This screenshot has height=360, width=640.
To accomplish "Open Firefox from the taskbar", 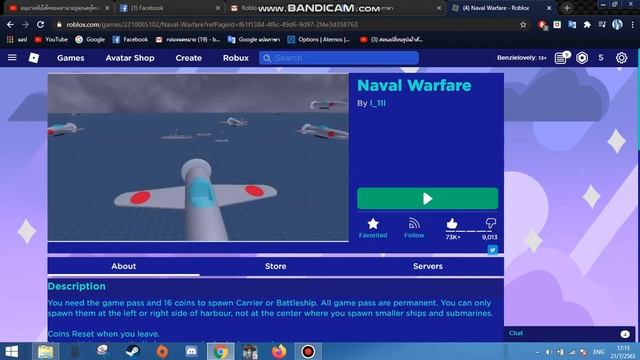I will pos(279,351).
